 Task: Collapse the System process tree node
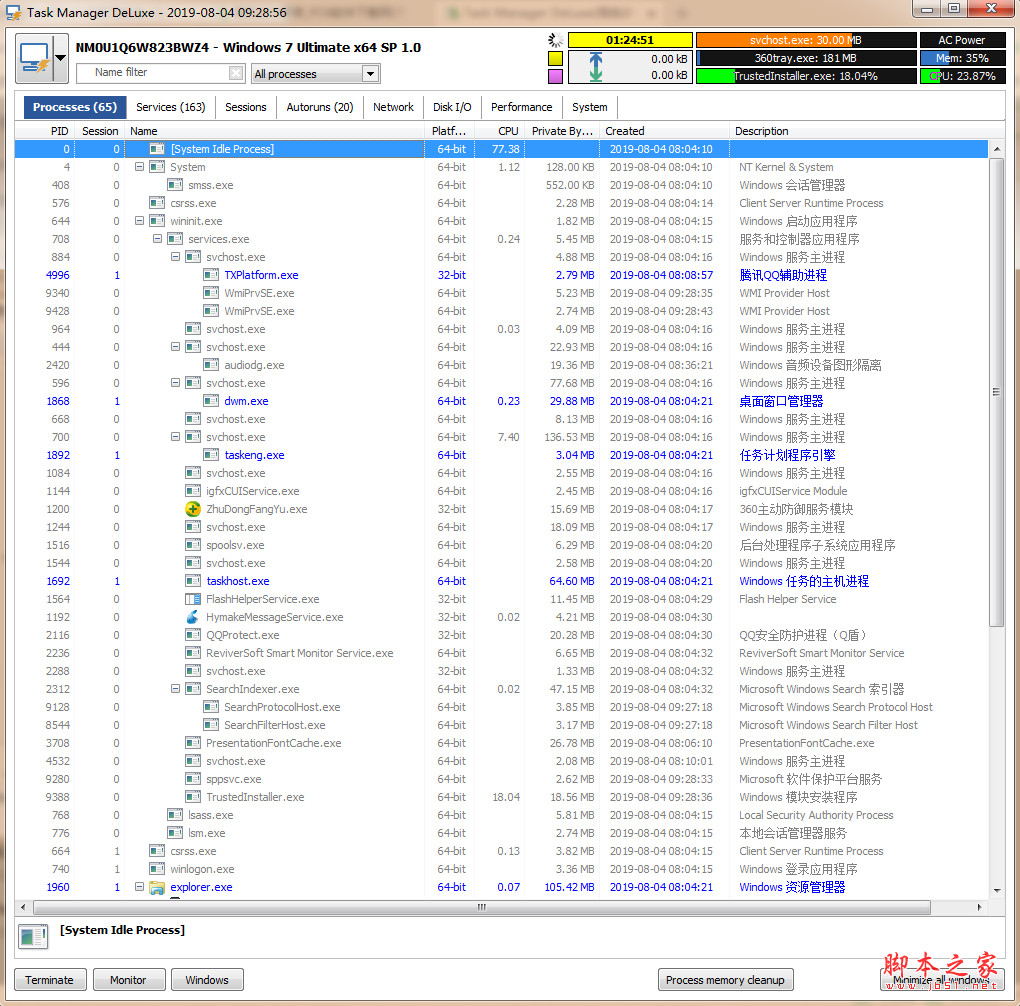coord(139,167)
